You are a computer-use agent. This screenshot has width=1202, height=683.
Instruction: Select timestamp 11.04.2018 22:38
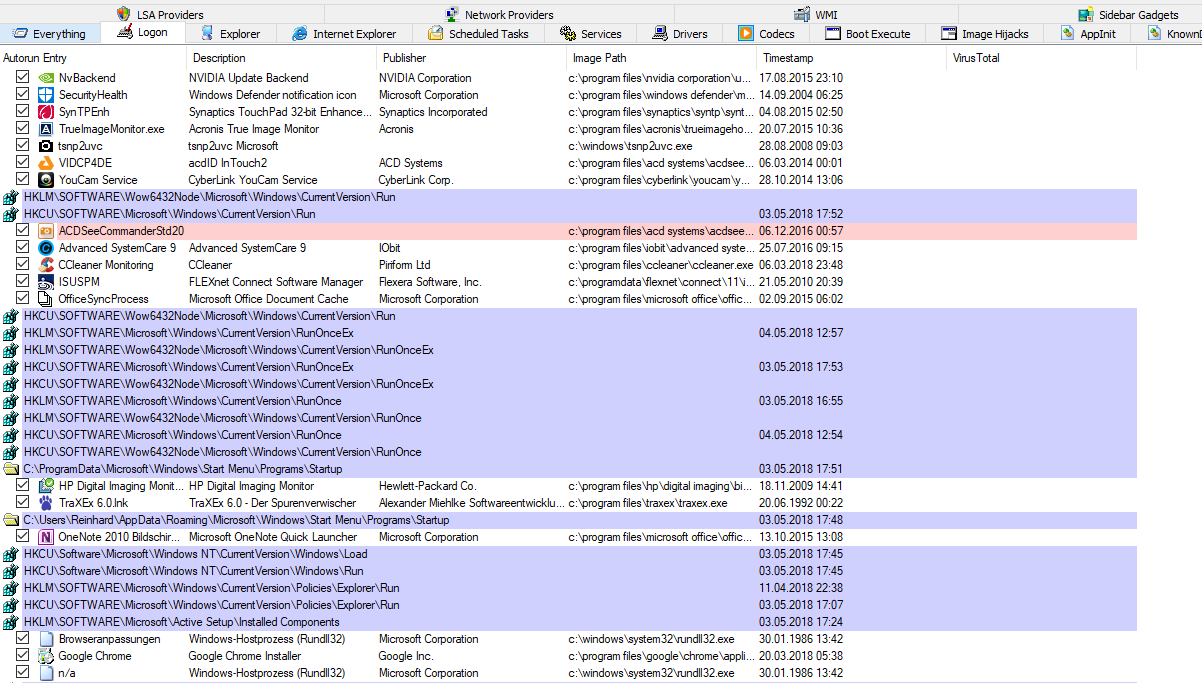[801, 588]
